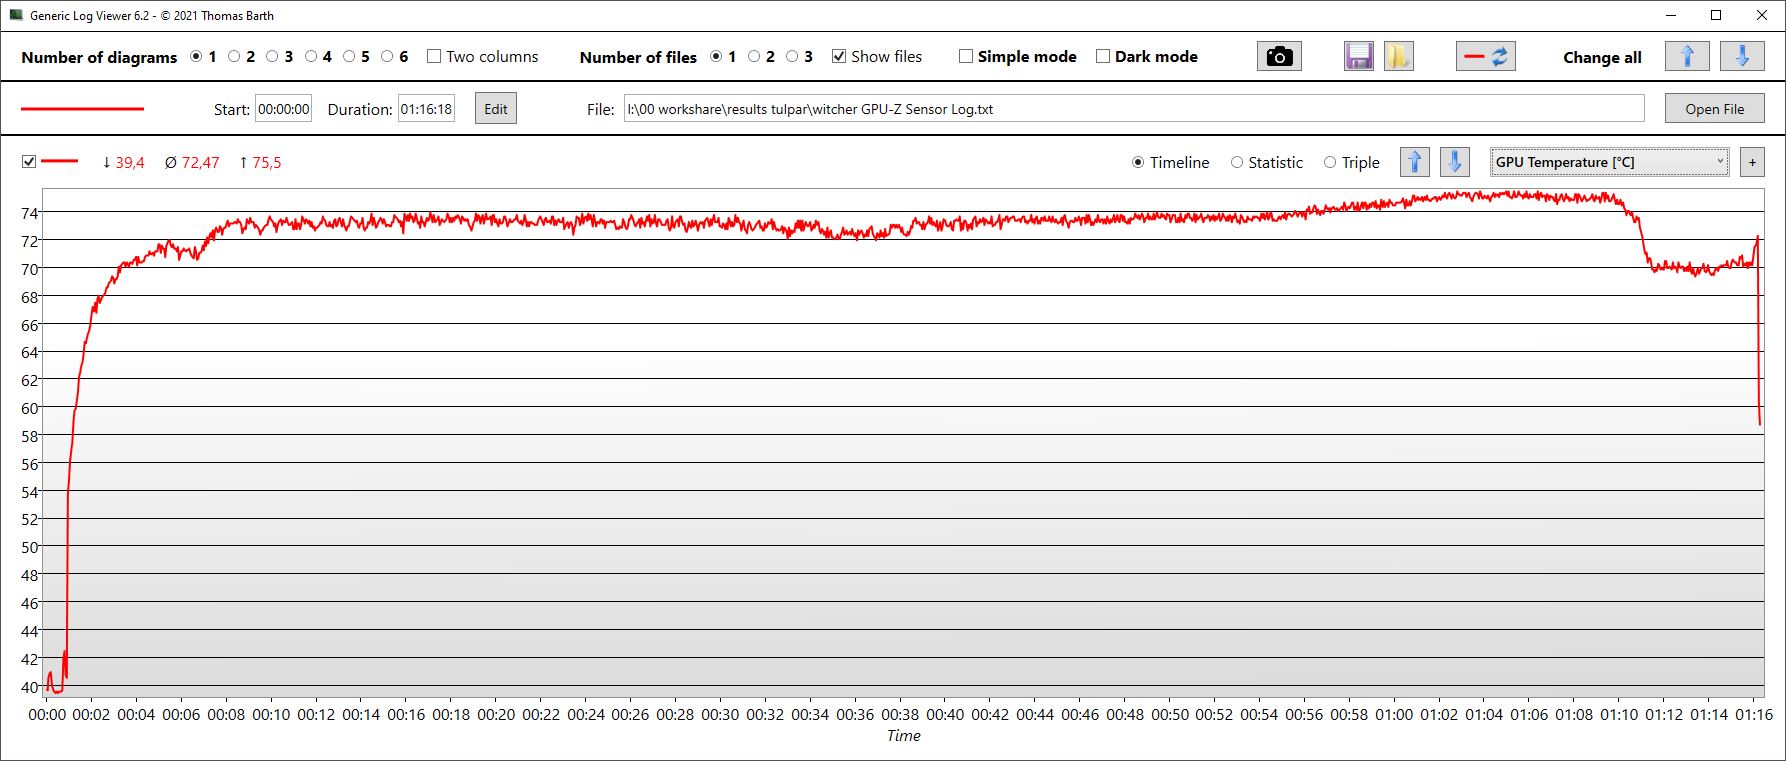Toggle the Simple mode checkbox
This screenshot has width=1786, height=761.
click(966, 57)
